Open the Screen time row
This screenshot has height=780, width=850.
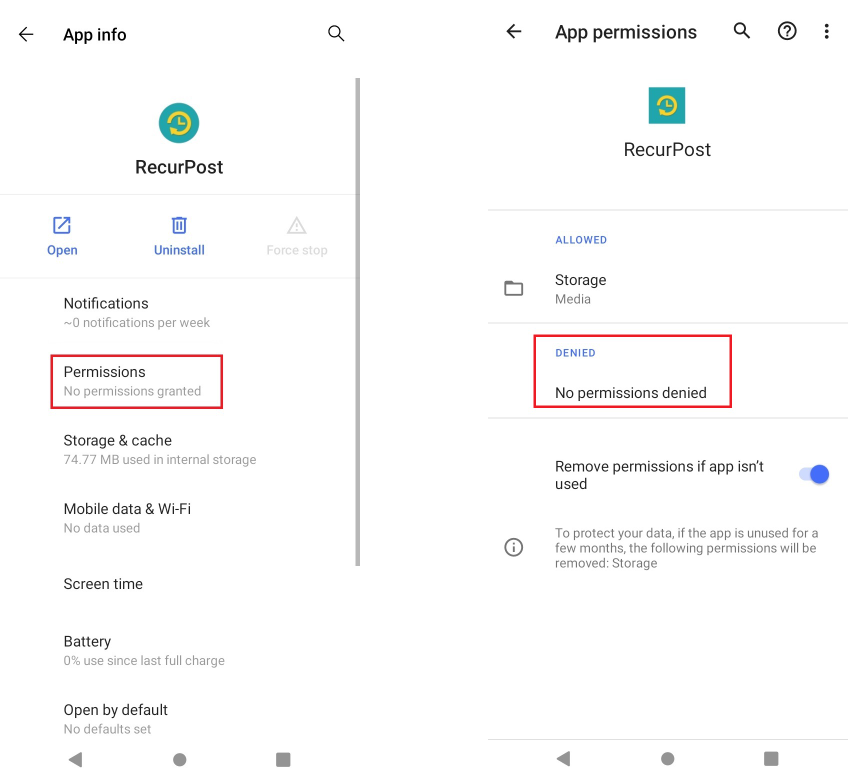pos(179,584)
